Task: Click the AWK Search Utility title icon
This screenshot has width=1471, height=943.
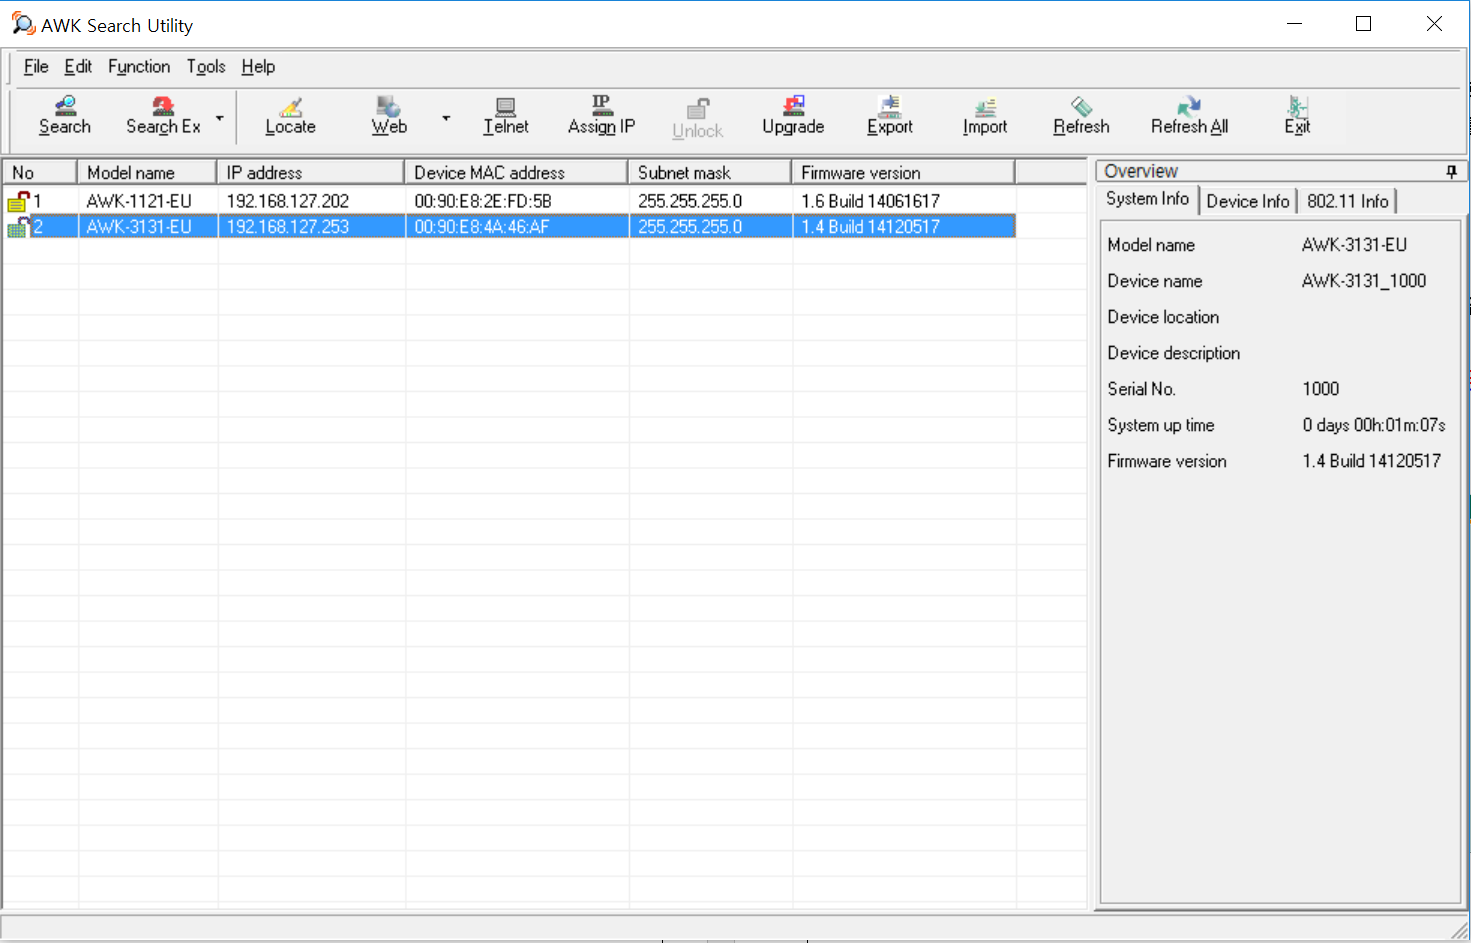Action: pos(23,24)
